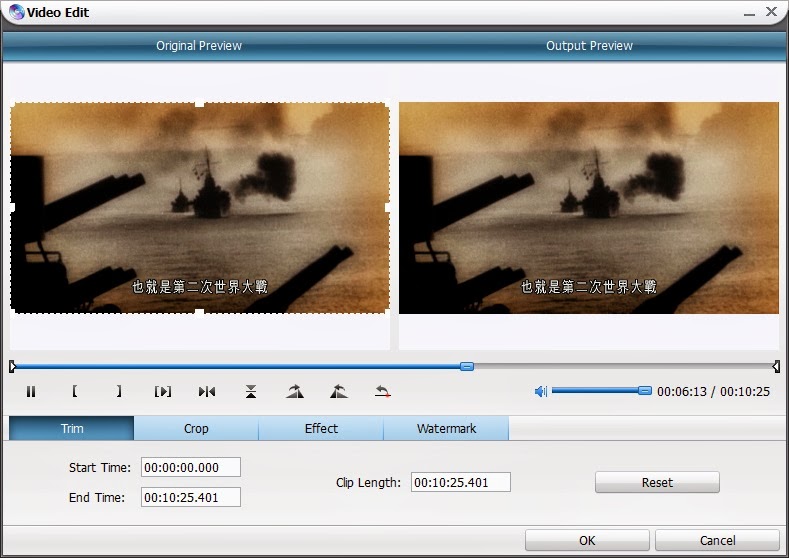
Task: Click the 00:06:13 / 00:10:25 time display
Action: click(714, 391)
